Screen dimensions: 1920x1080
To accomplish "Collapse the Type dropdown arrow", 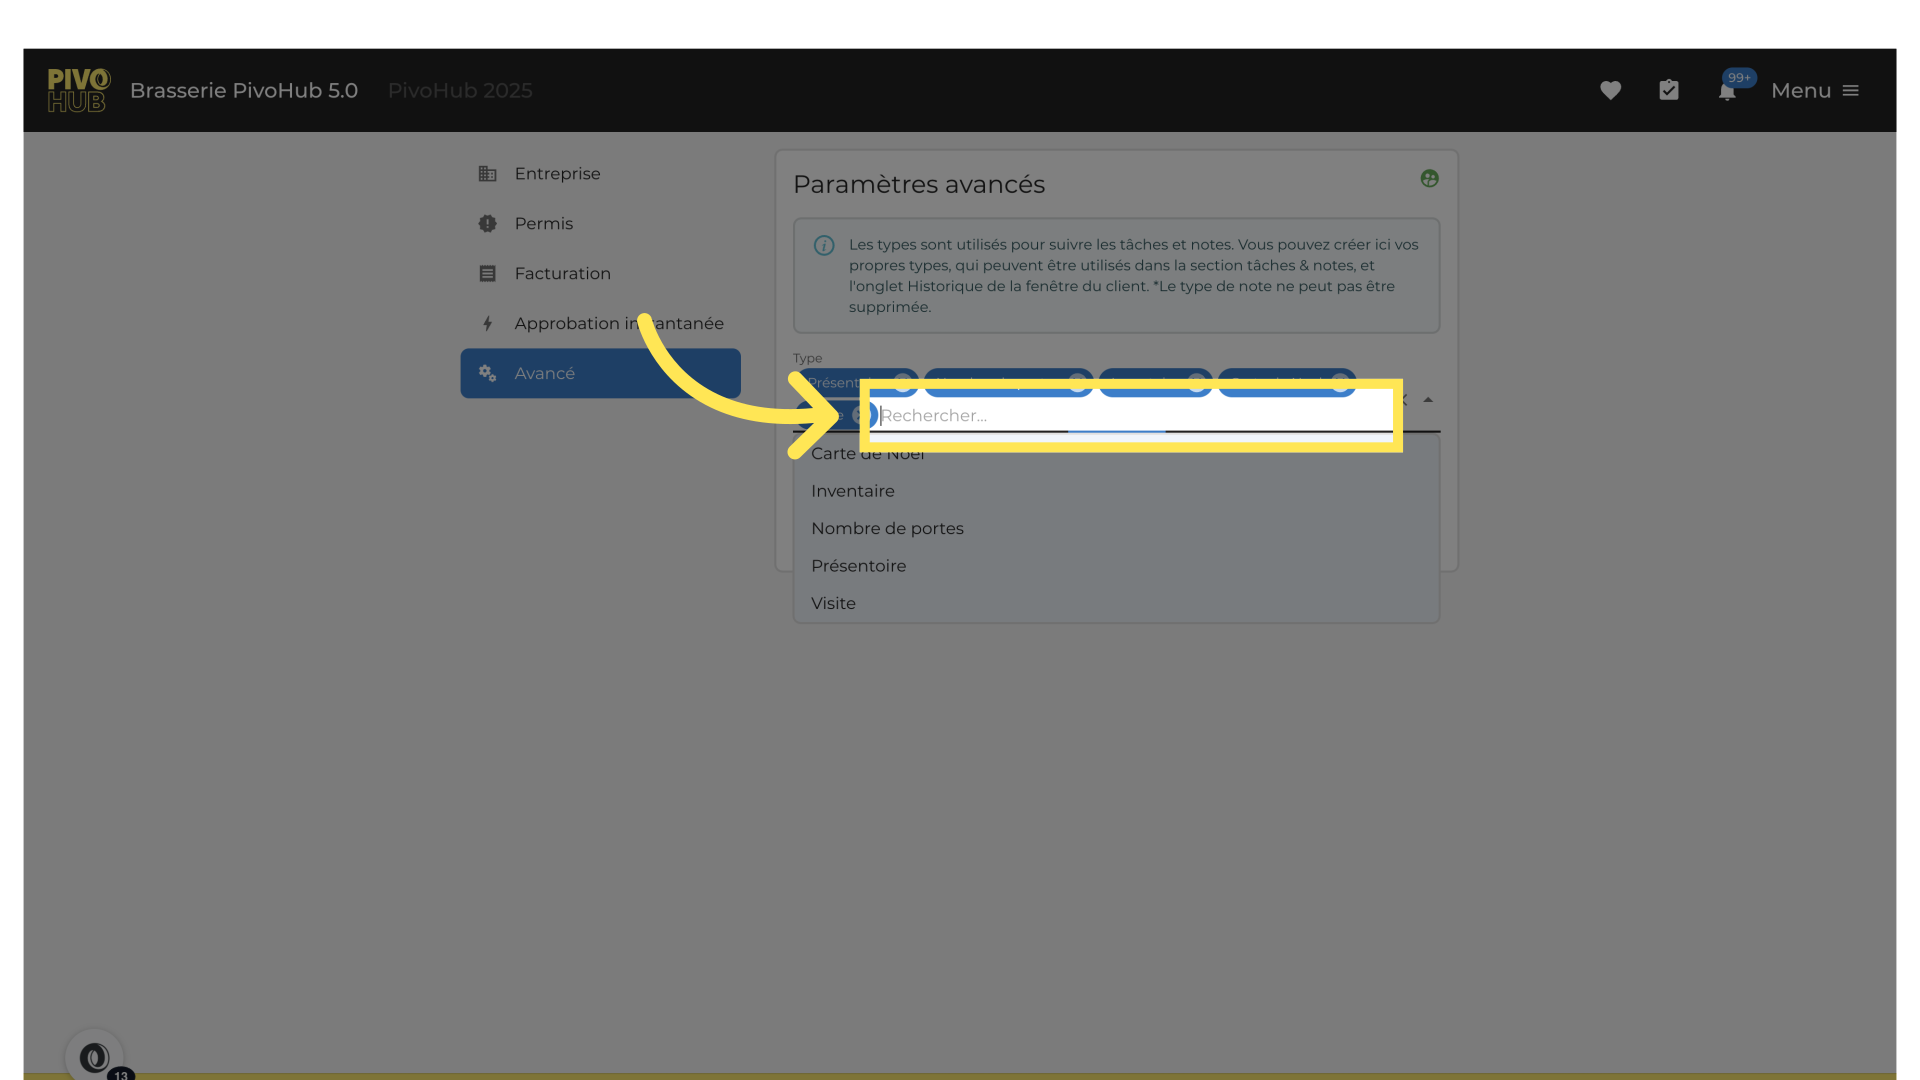I will point(1428,399).
